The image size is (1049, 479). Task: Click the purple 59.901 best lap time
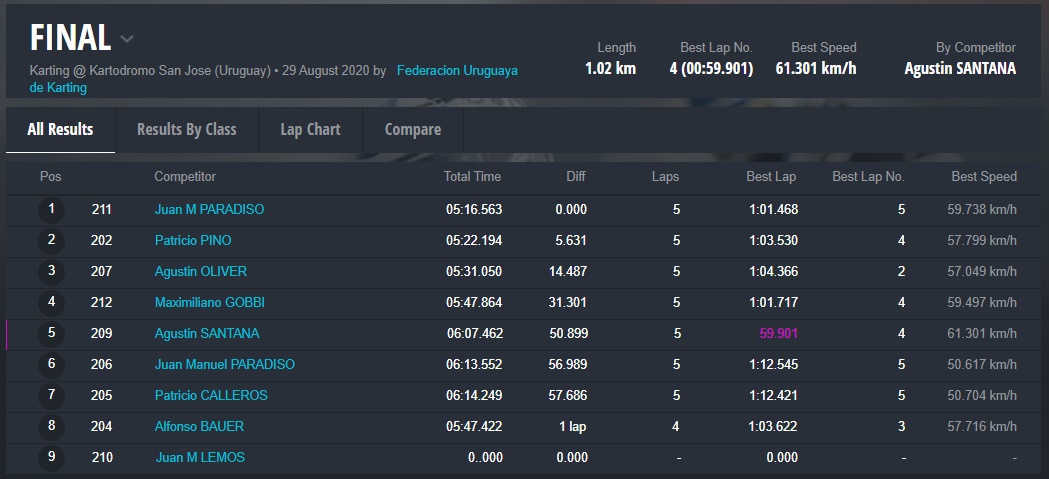(x=777, y=334)
